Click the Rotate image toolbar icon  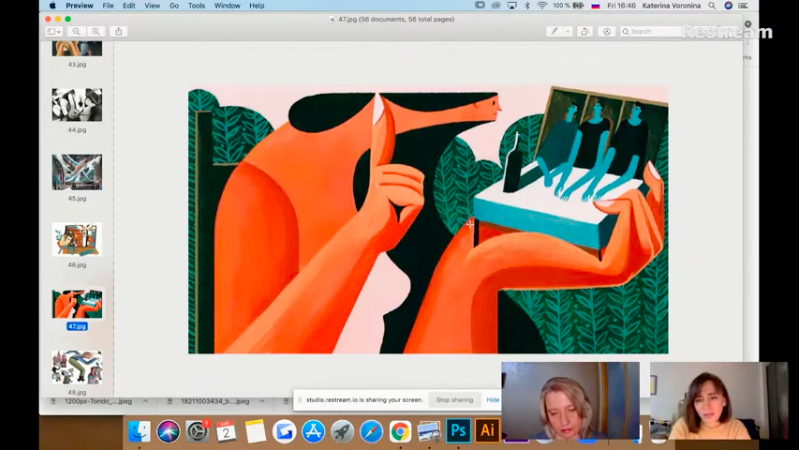coord(585,32)
